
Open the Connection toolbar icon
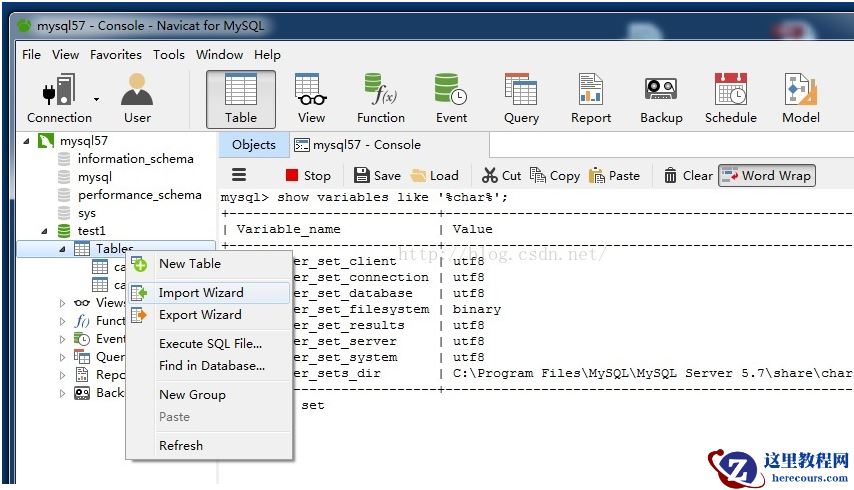pyautogui.click(x=59, y=99)
